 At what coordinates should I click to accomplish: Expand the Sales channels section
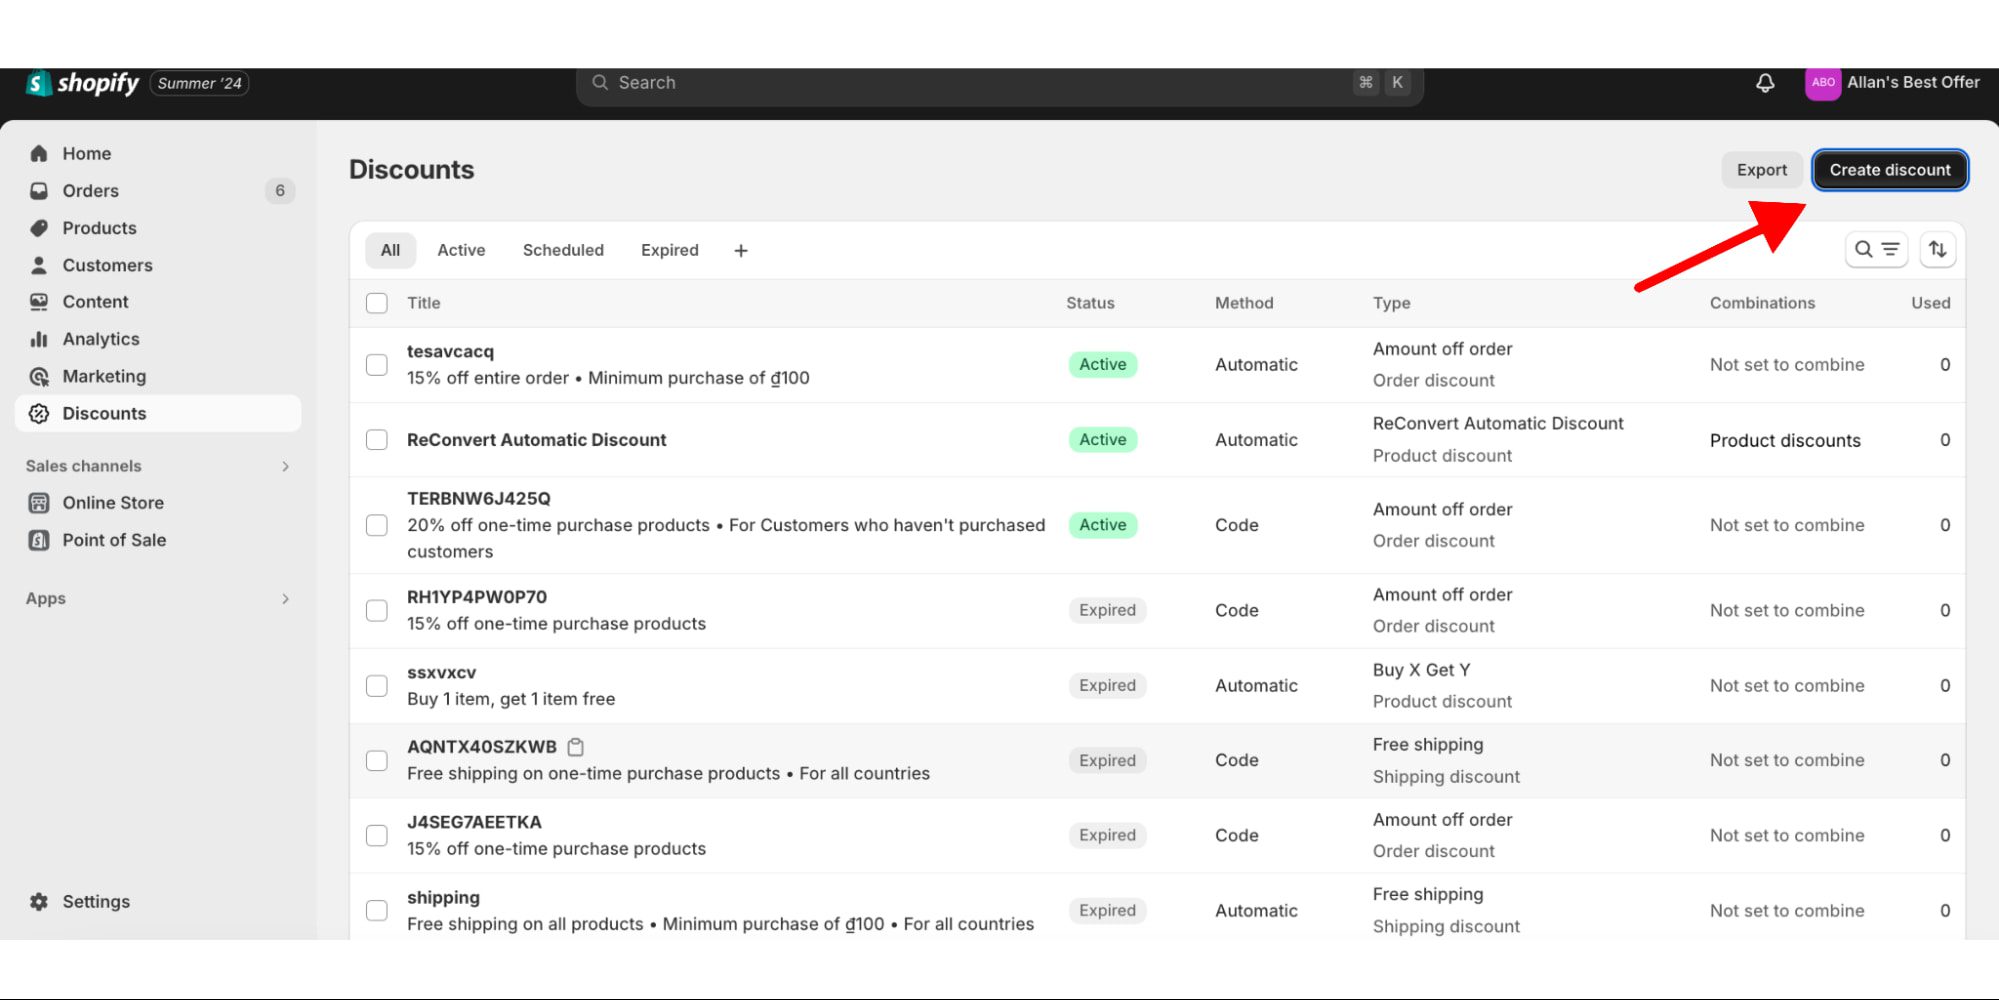pyautogui.click(x=285, y=466)
